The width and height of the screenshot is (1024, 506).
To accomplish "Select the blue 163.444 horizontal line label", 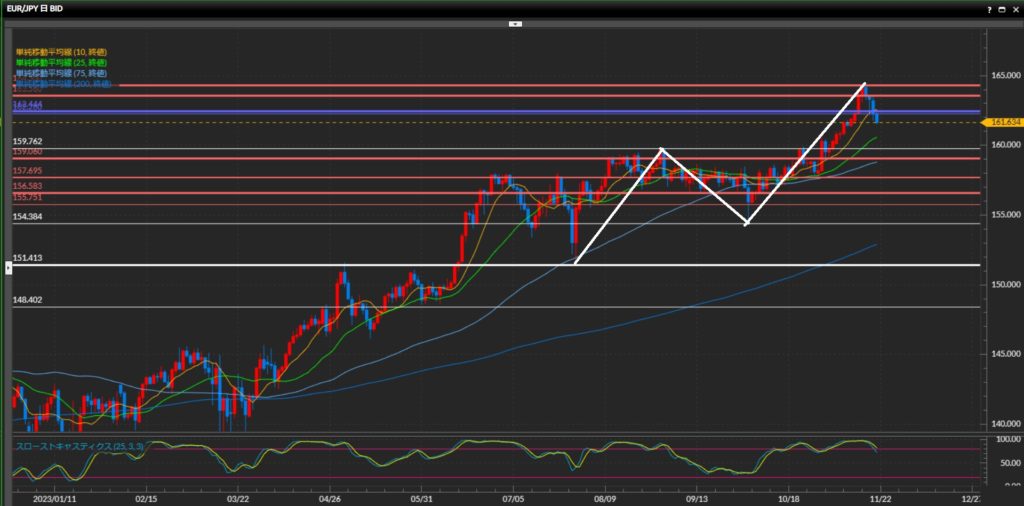I will pos(26,104).
